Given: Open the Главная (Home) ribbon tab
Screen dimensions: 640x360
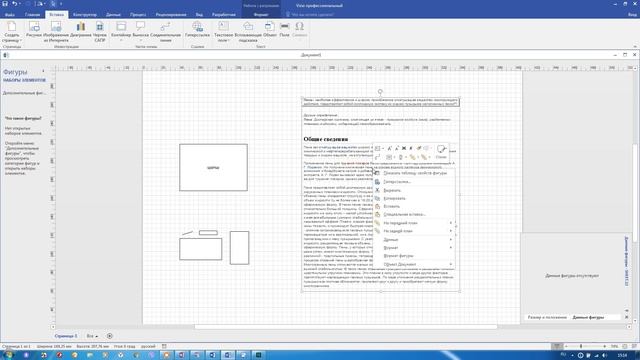Looking at the screenshot, I should (x=32, y=14).
